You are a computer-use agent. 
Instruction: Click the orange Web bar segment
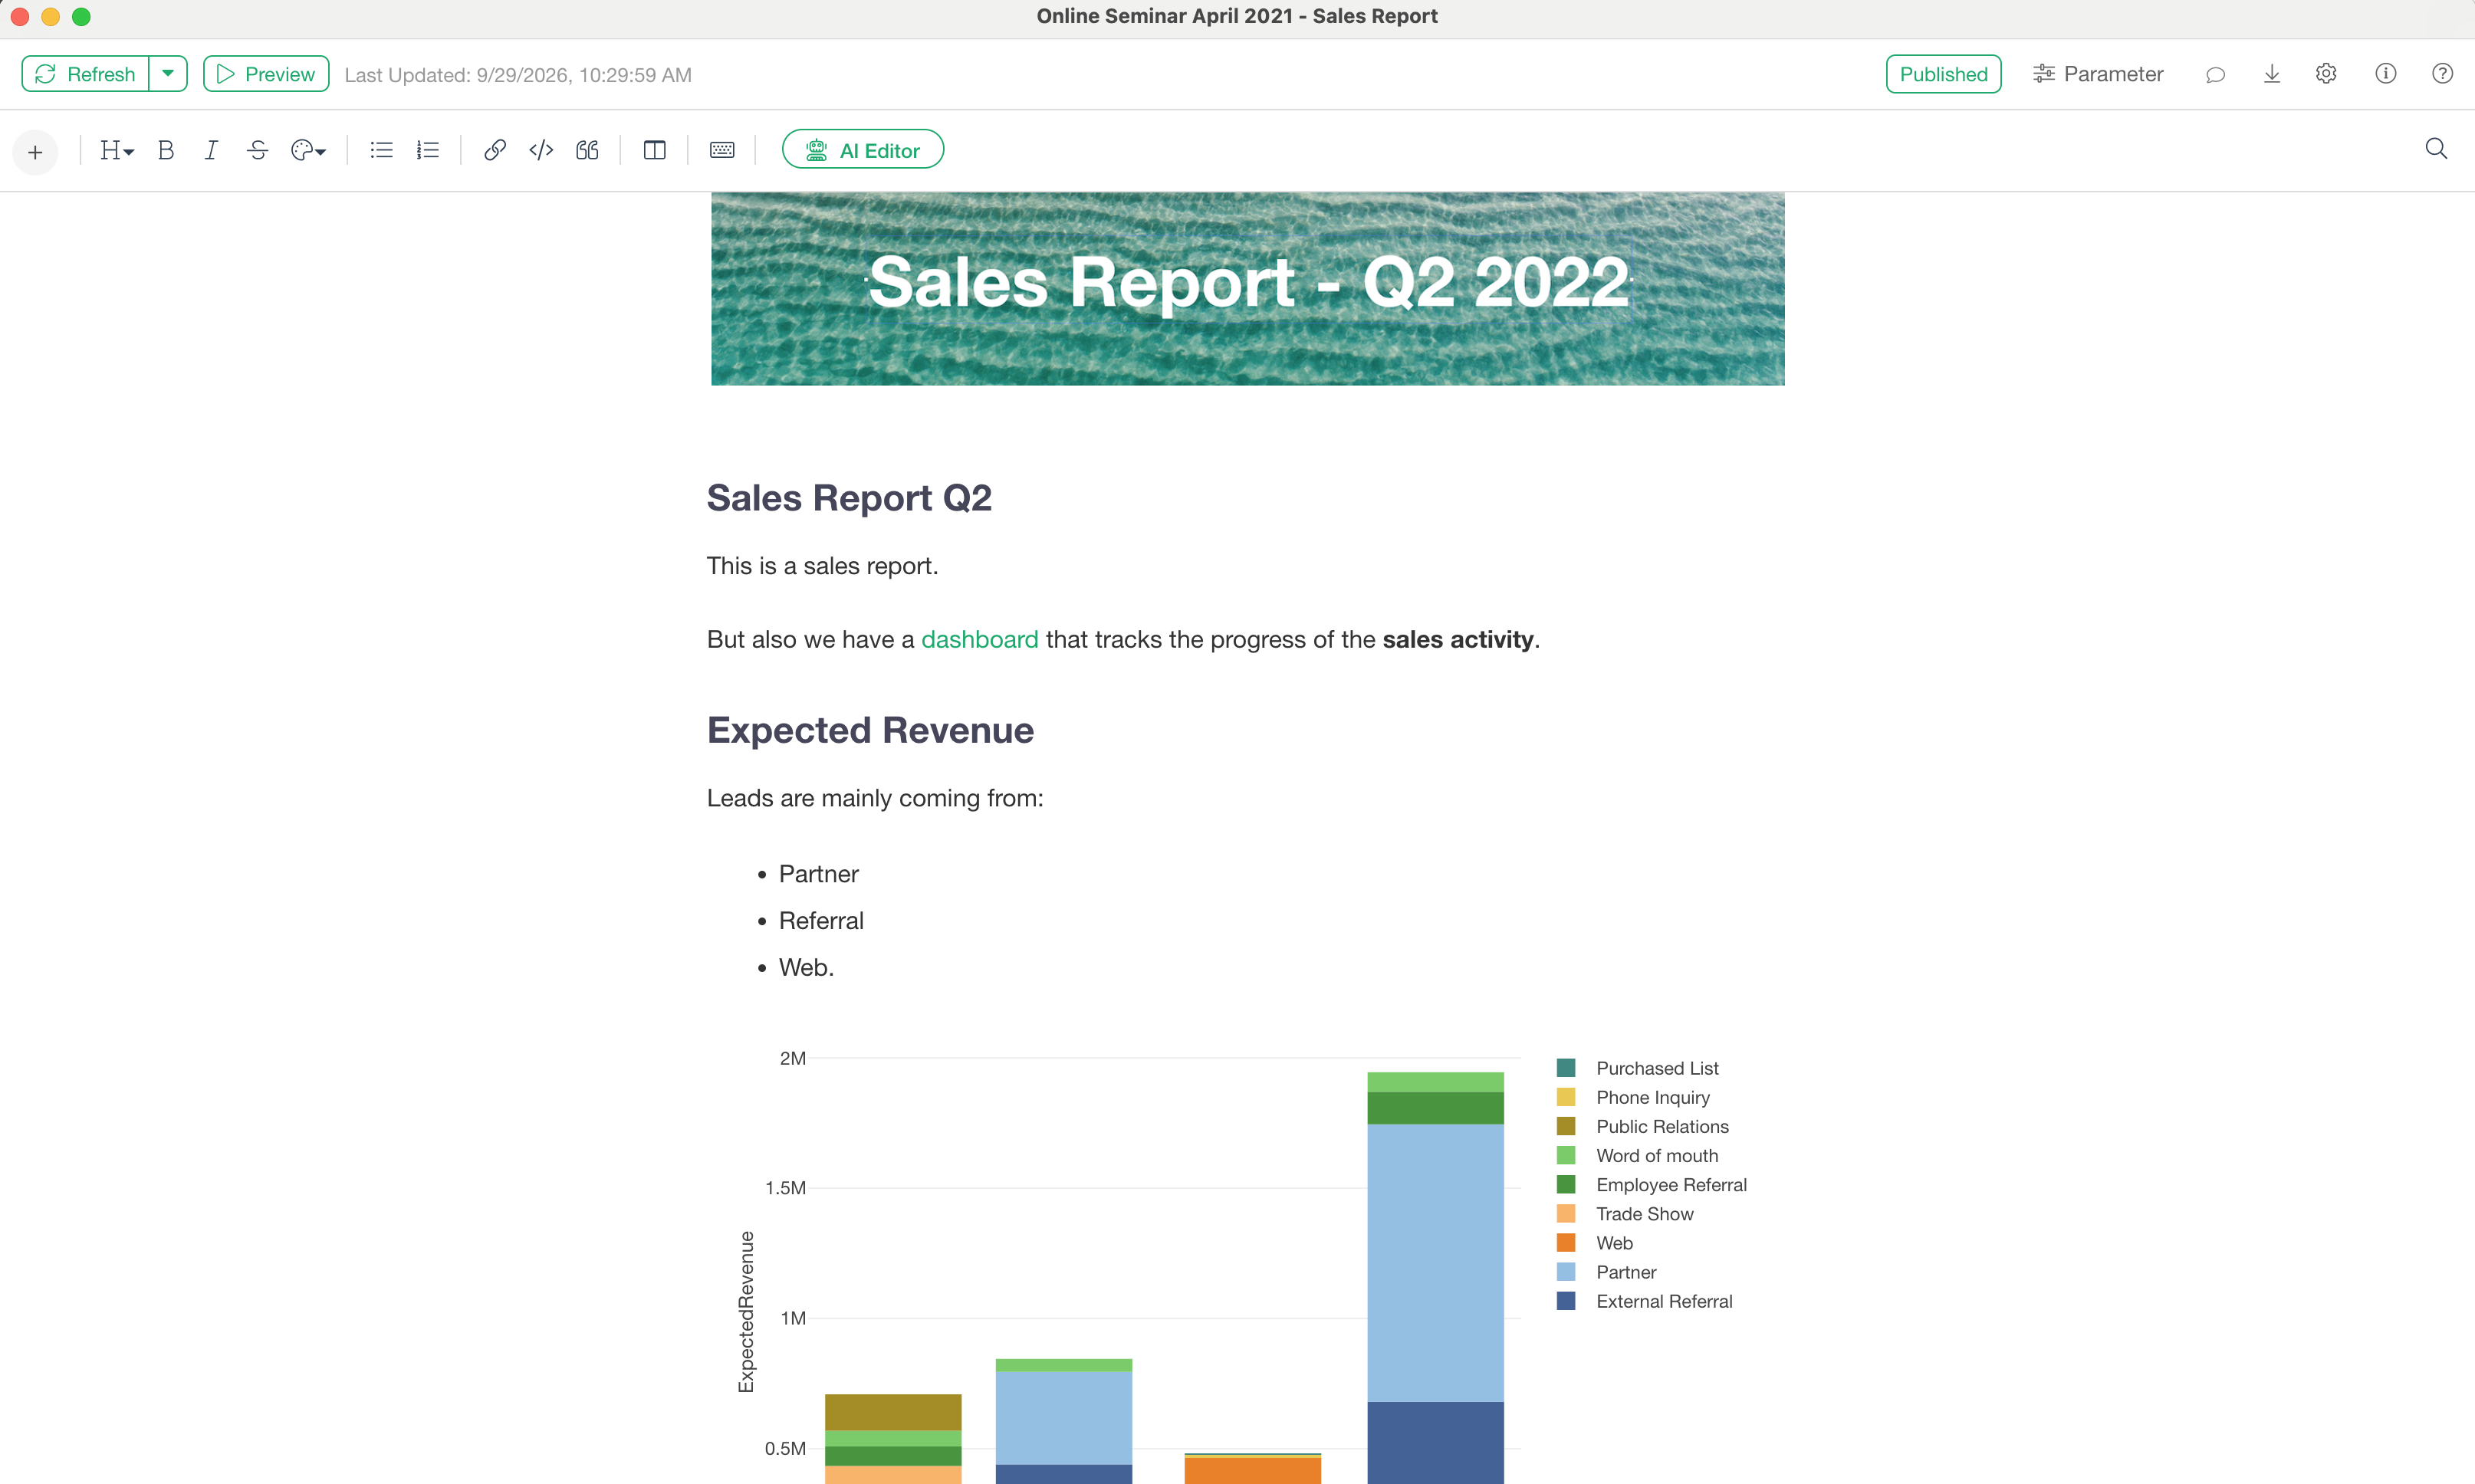tap(1252, 1470)
